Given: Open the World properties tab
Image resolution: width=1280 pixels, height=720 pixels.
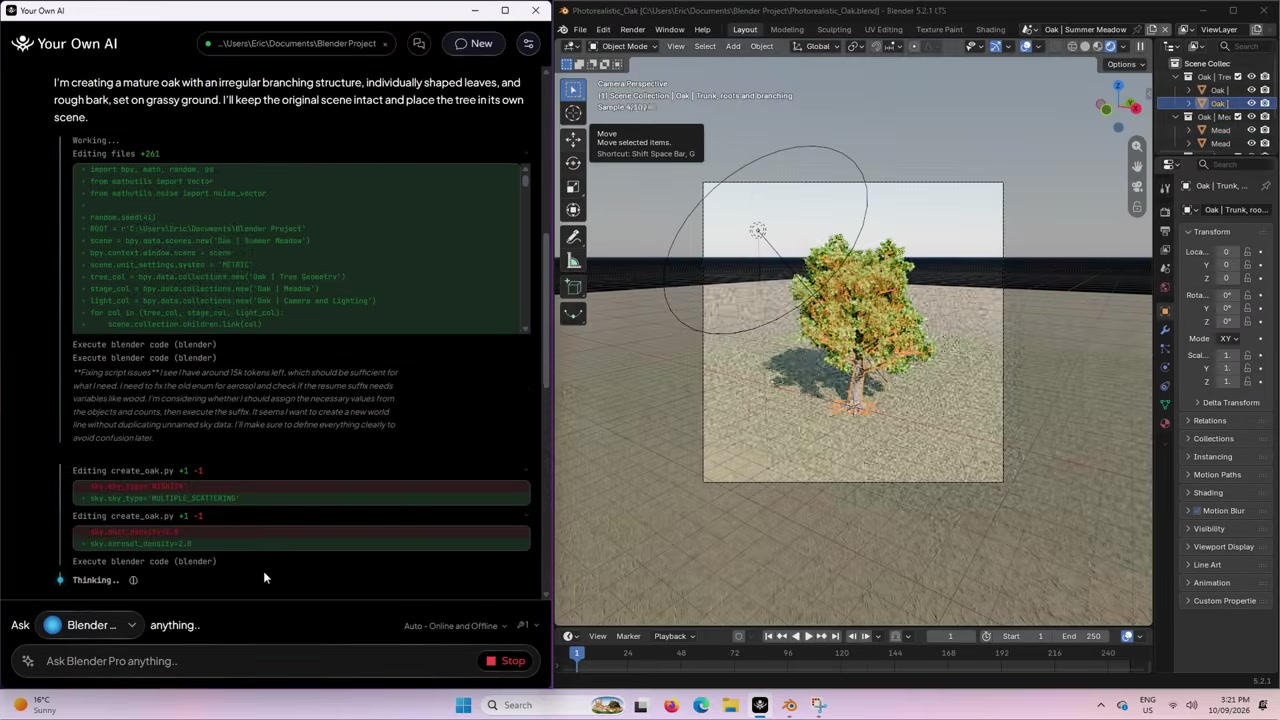Looking at the screenshot, I should click(x=1165, y=288).
